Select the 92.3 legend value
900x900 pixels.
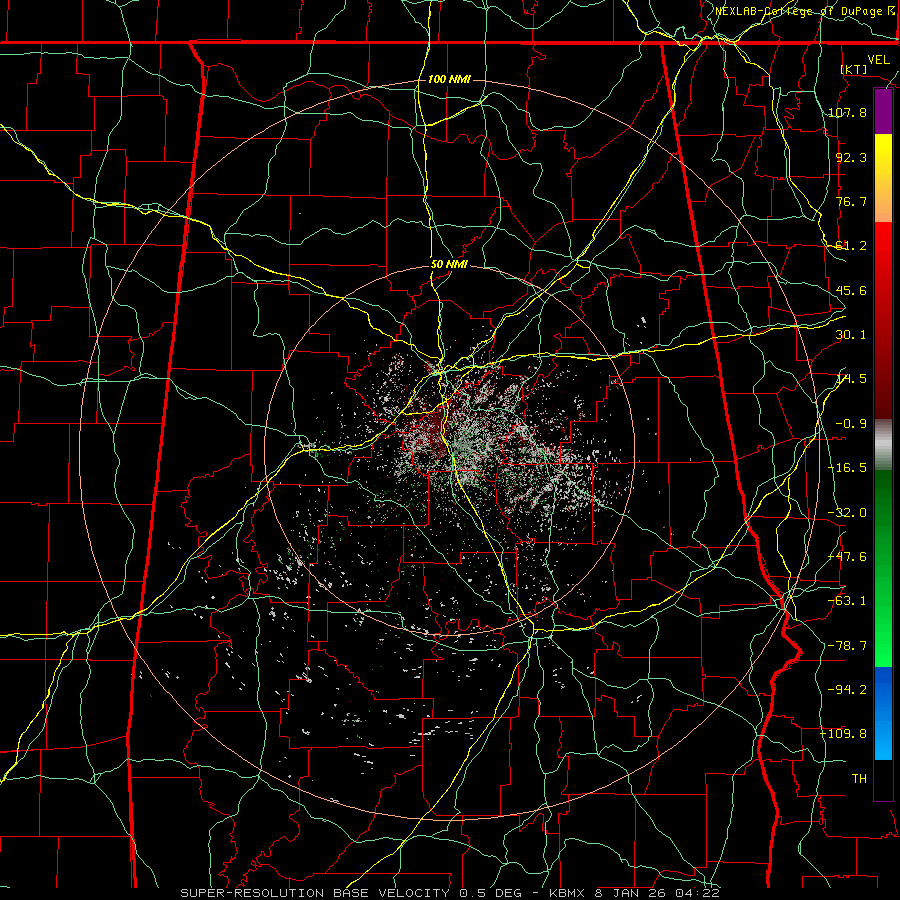(x=851, y=157)
